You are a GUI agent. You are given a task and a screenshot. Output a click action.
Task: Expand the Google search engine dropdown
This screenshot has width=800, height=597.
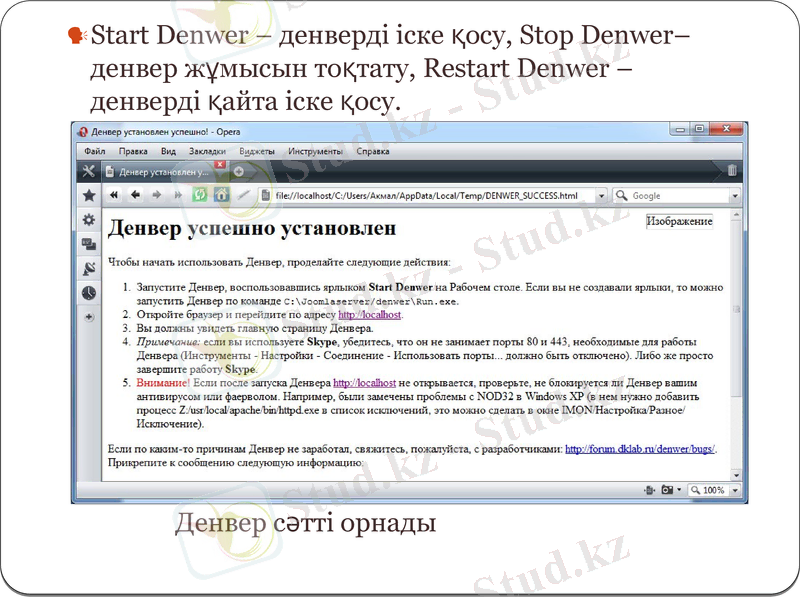[736, 195]
